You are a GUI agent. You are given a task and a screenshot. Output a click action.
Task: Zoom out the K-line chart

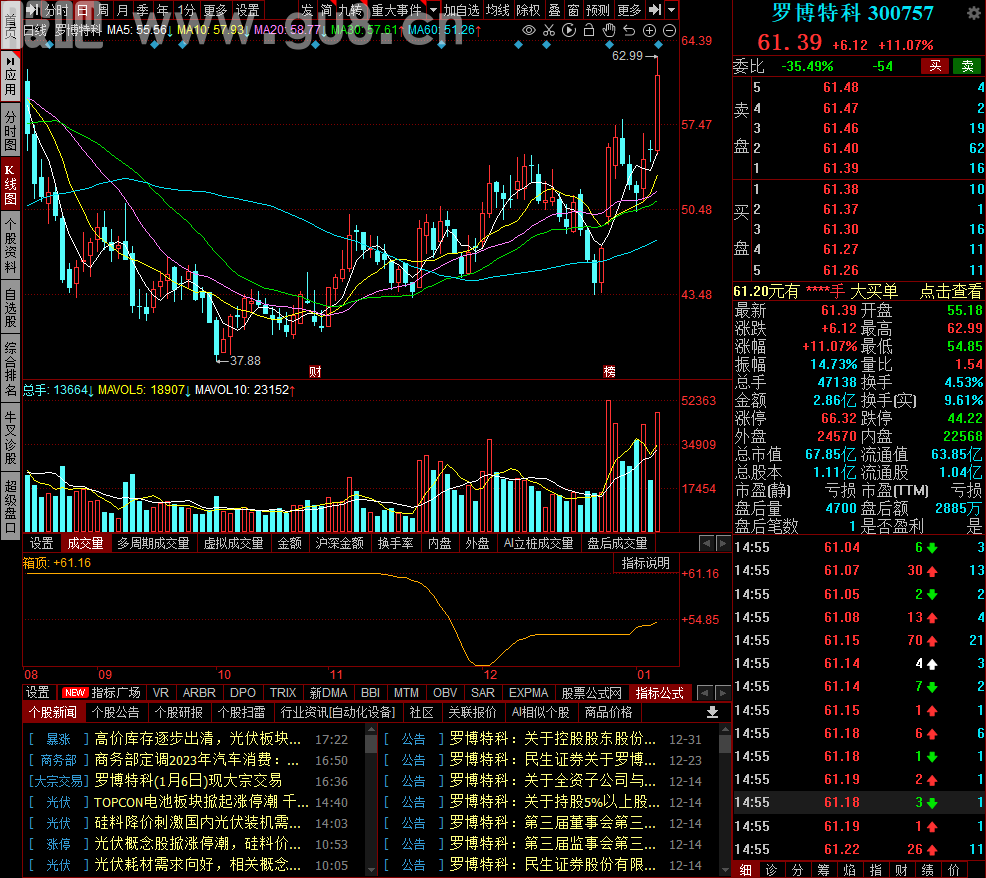click(670, 30)
